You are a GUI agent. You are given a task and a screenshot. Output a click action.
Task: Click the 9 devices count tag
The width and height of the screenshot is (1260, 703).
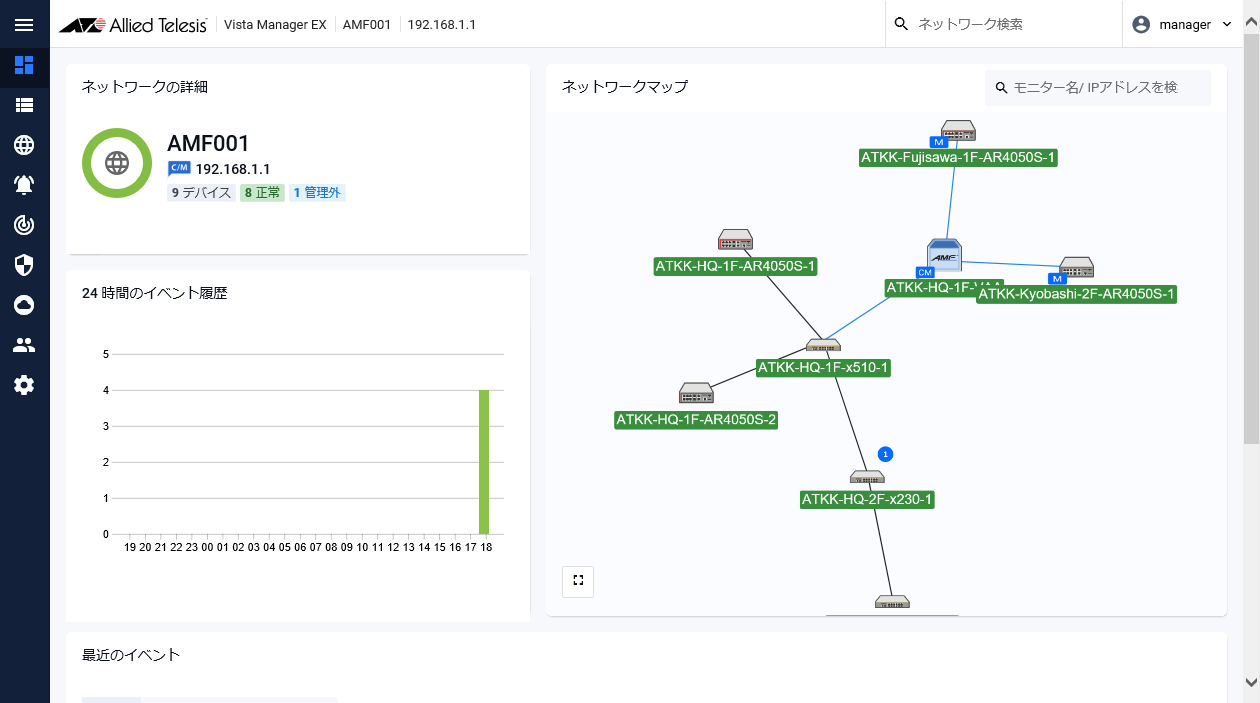point(201,193)
